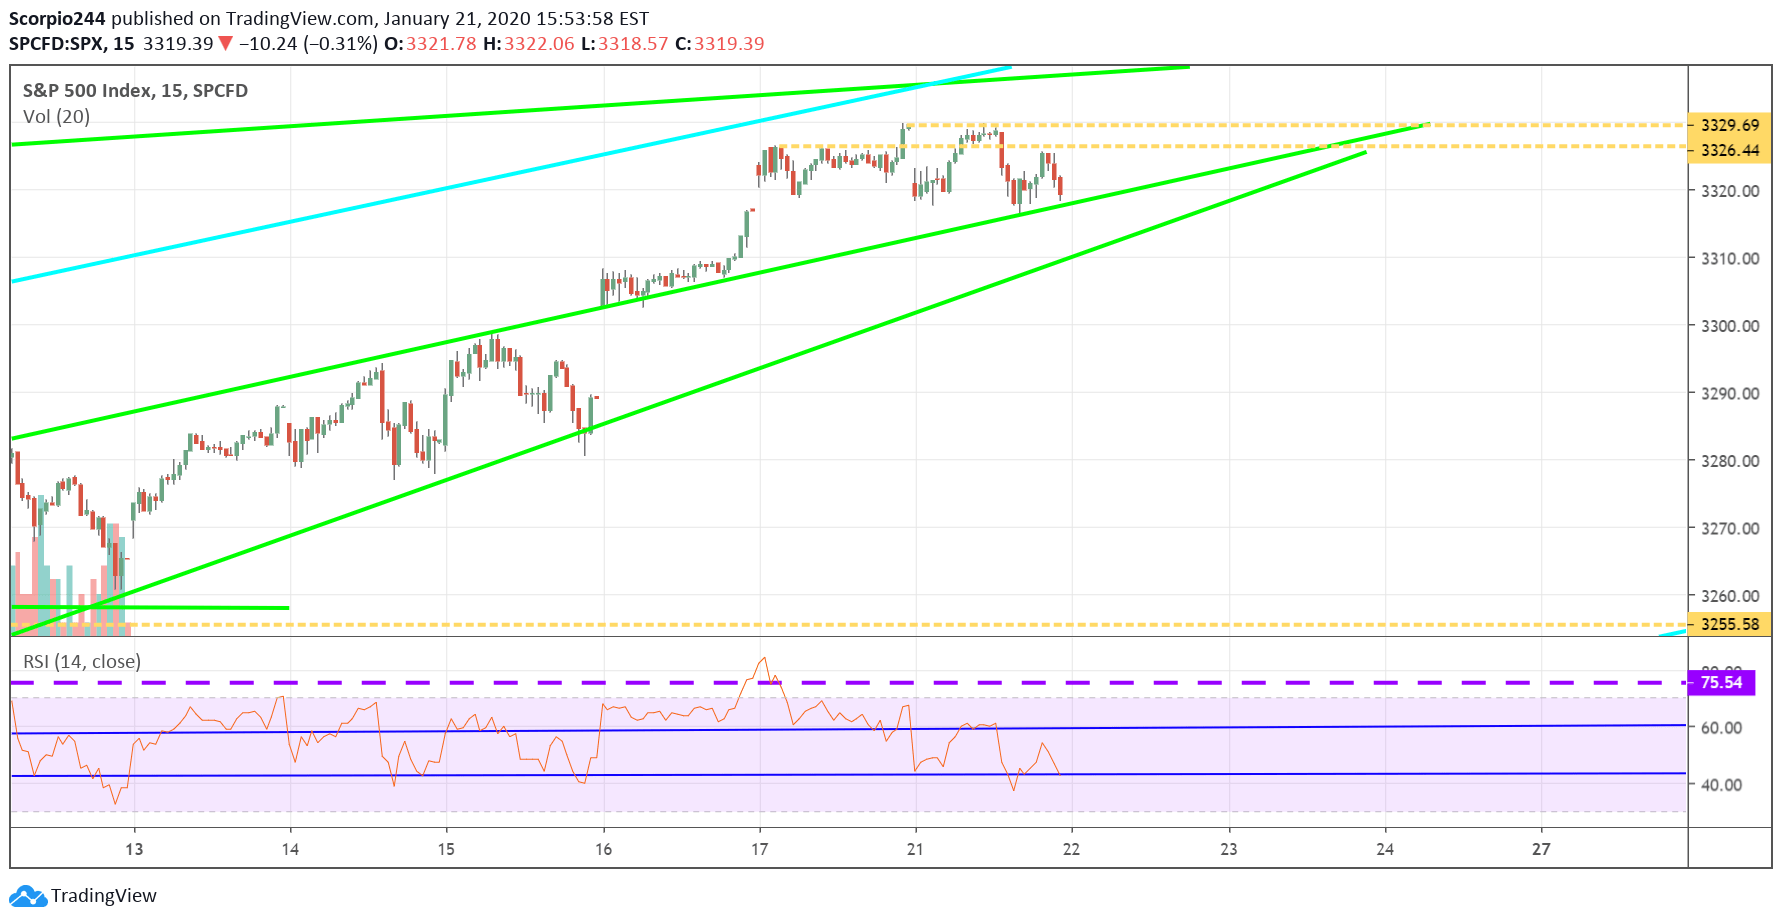This screenshot has width=1782, height=923.
Task: Click the Scorpio244 author name
Action: 57,18
